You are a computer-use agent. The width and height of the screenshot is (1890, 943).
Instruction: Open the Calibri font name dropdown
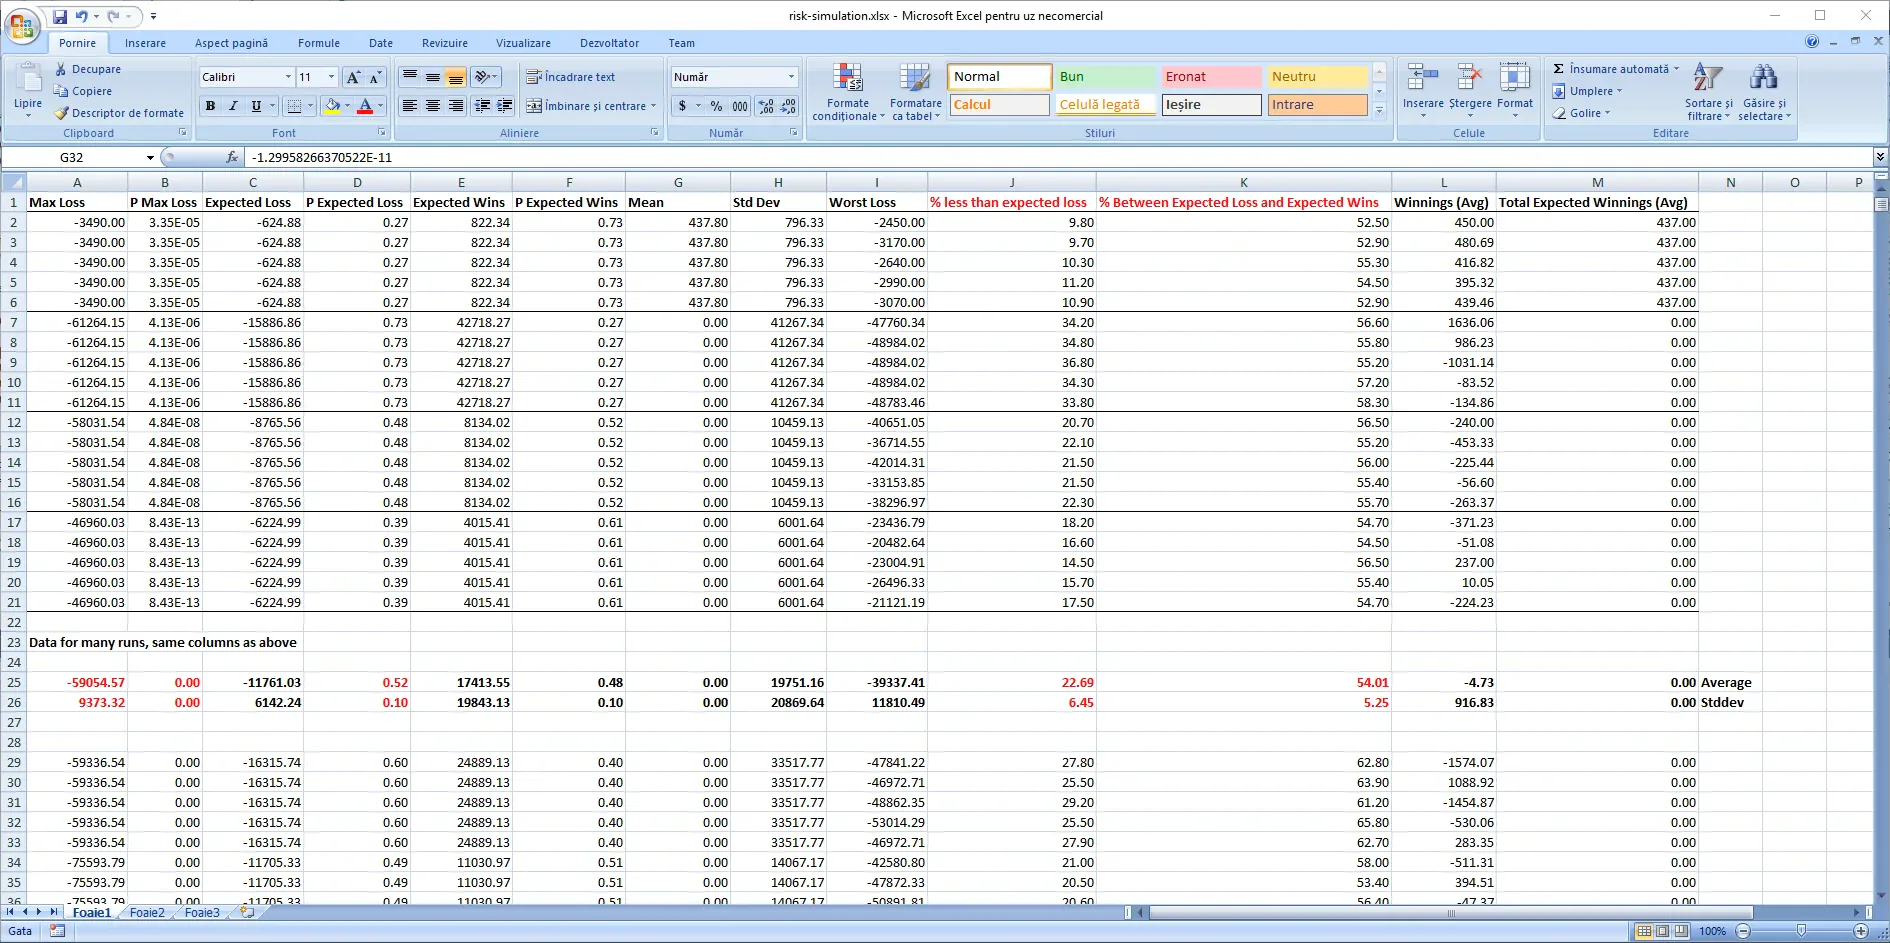288,77
